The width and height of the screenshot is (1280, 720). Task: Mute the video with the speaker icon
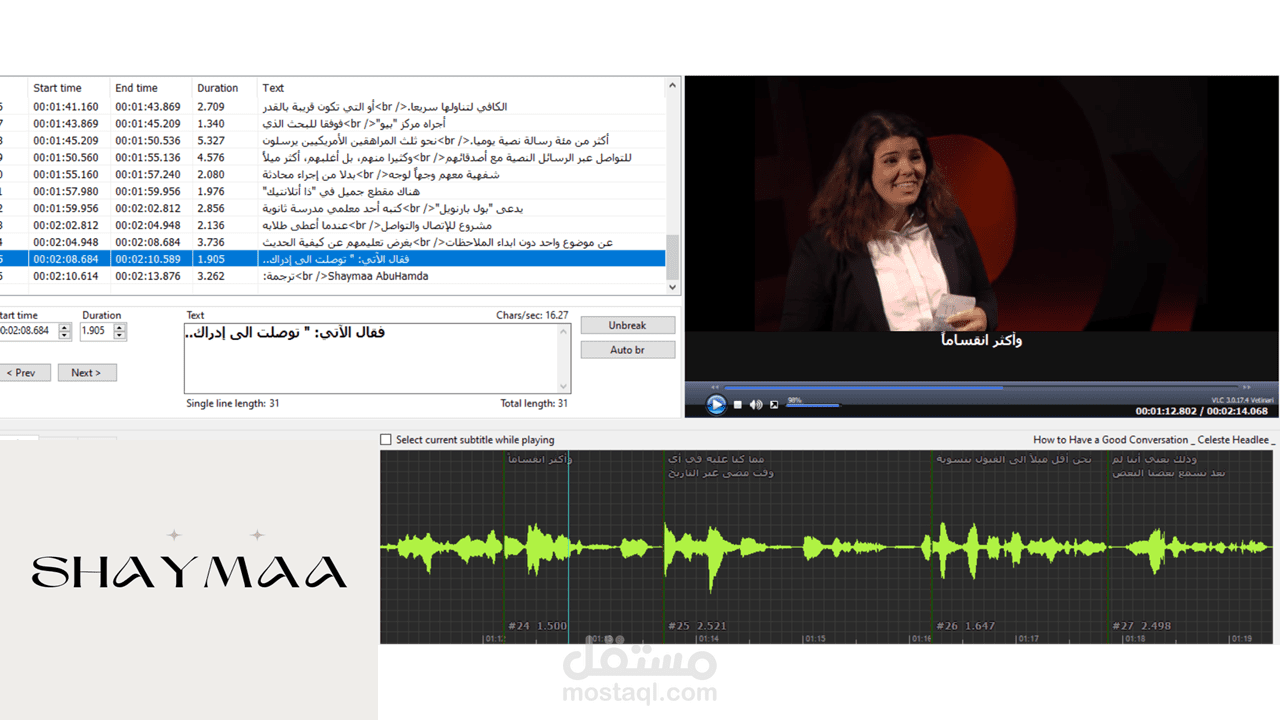pos(756,405)
